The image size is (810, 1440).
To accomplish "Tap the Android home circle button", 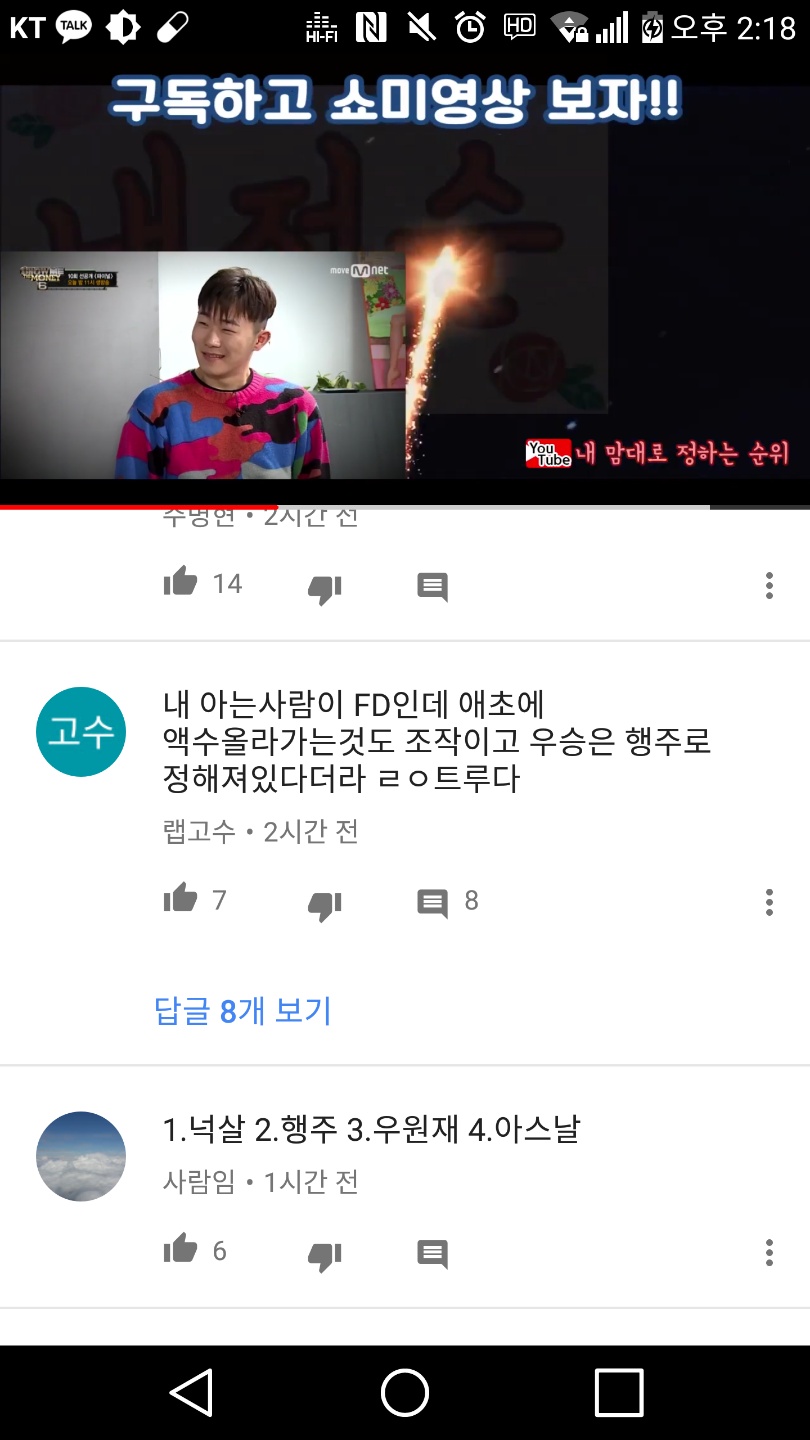I will point(405,1392).
